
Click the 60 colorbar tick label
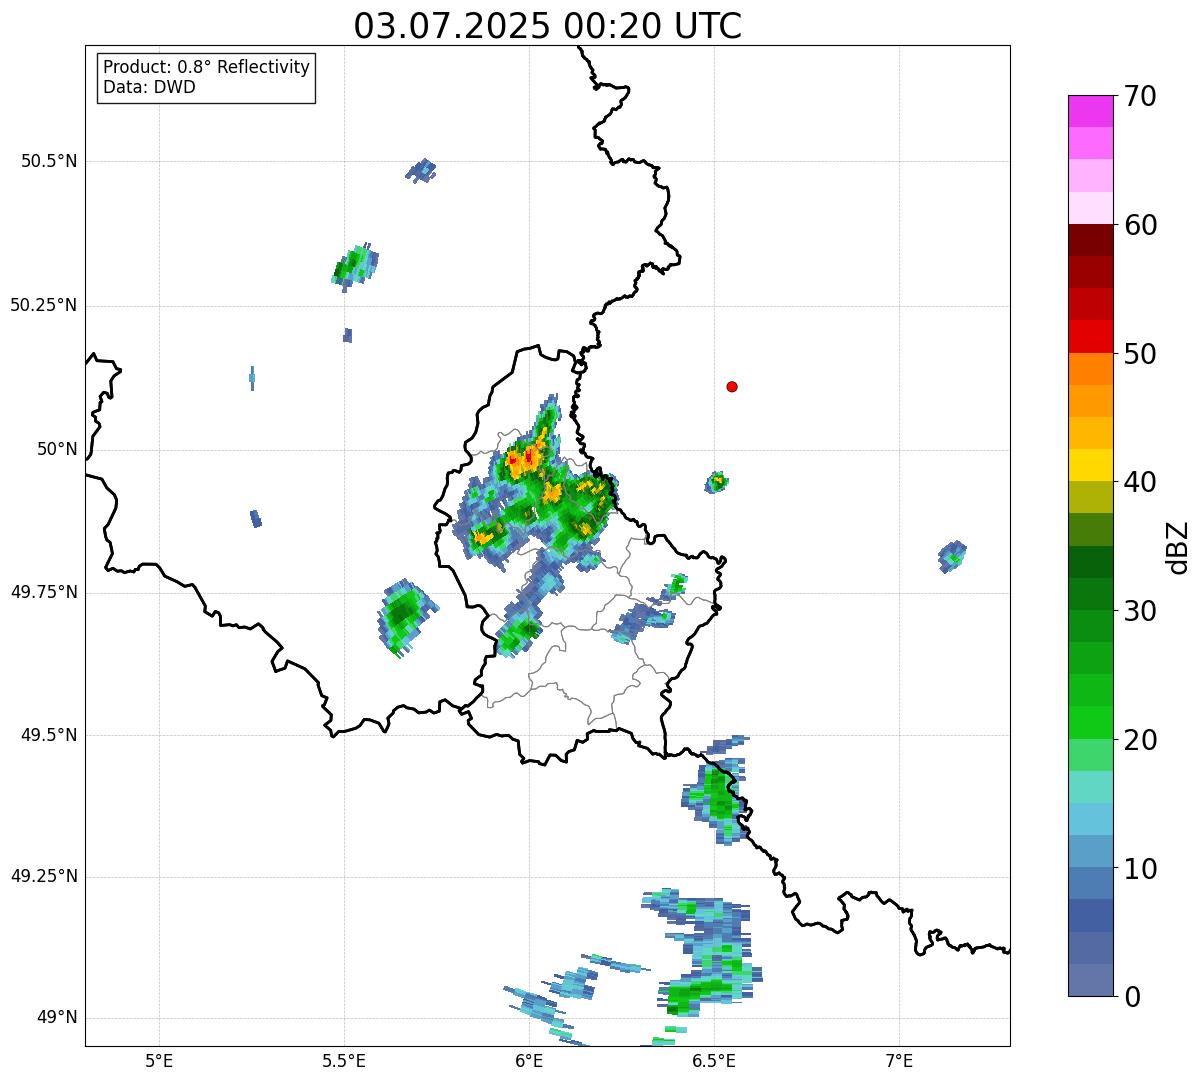pyautogui.click(x=1140, y=225)
